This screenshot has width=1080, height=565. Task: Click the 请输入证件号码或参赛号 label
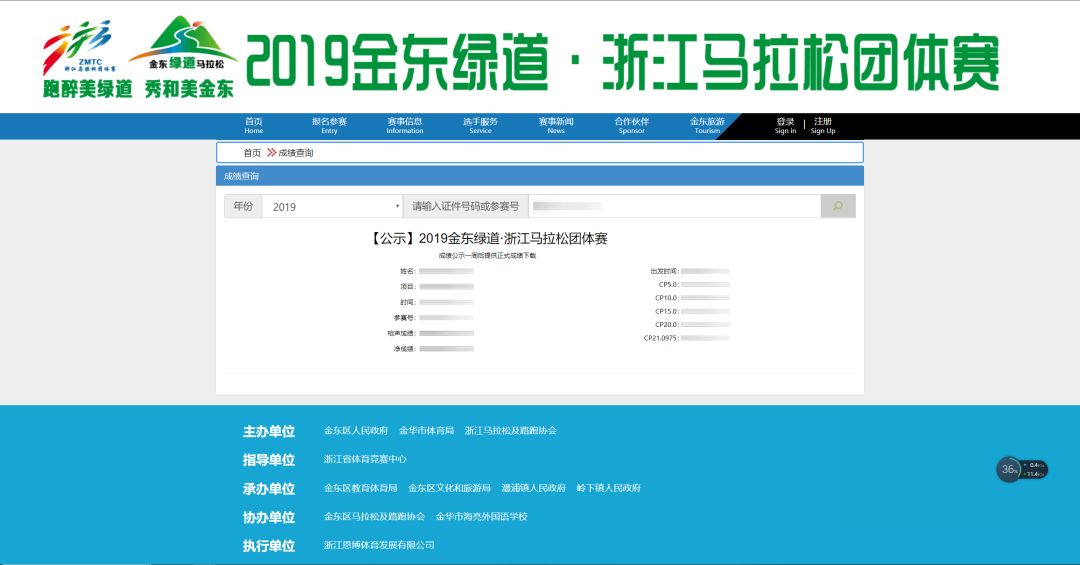click(x=466, y=206)
